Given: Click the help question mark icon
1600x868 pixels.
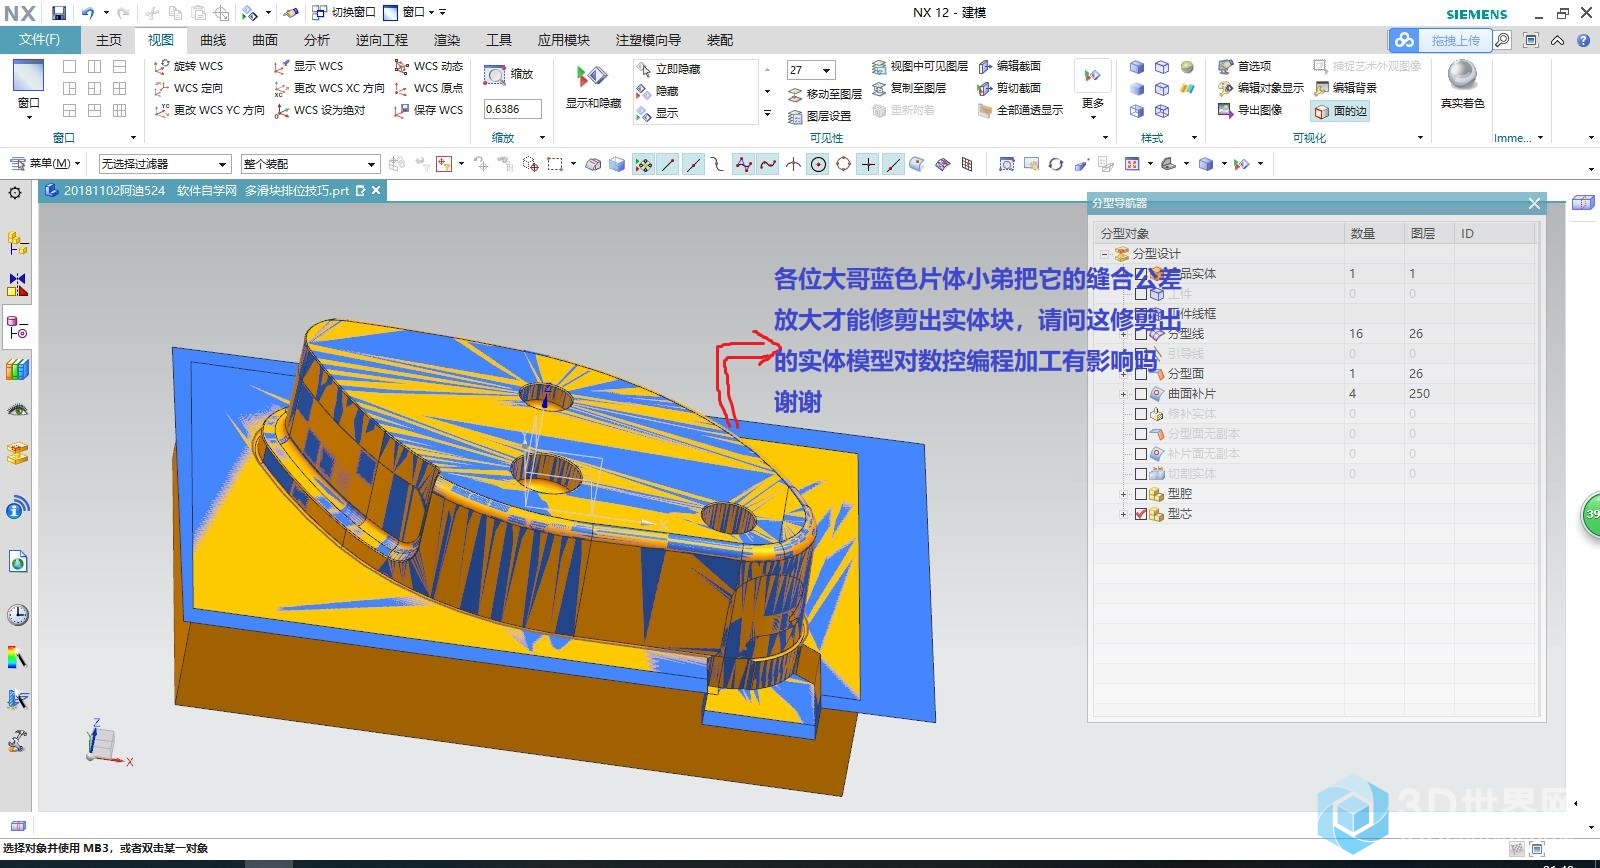Looking at the screenshot, I should [x=1584, y=40].
